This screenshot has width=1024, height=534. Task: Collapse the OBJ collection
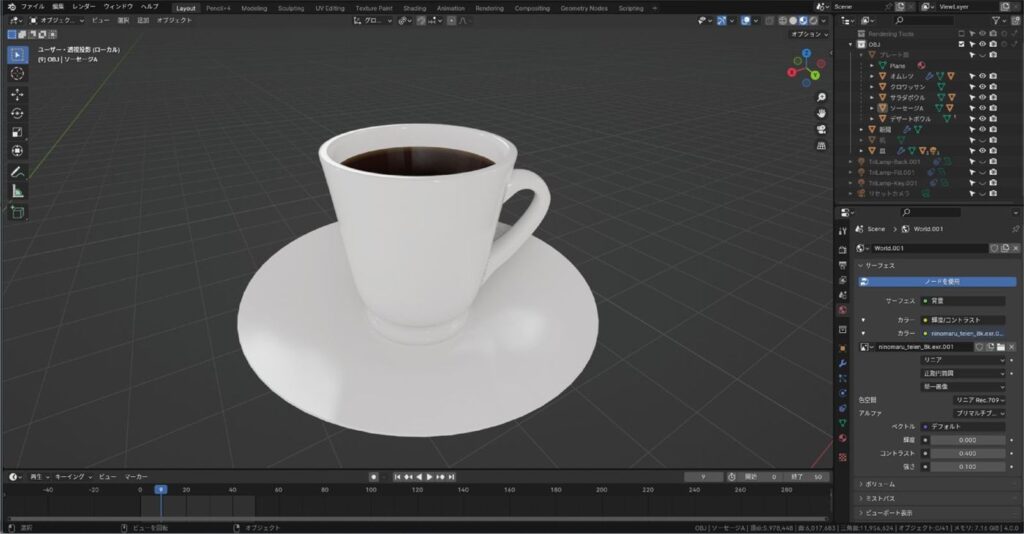[x=851, y=44]
